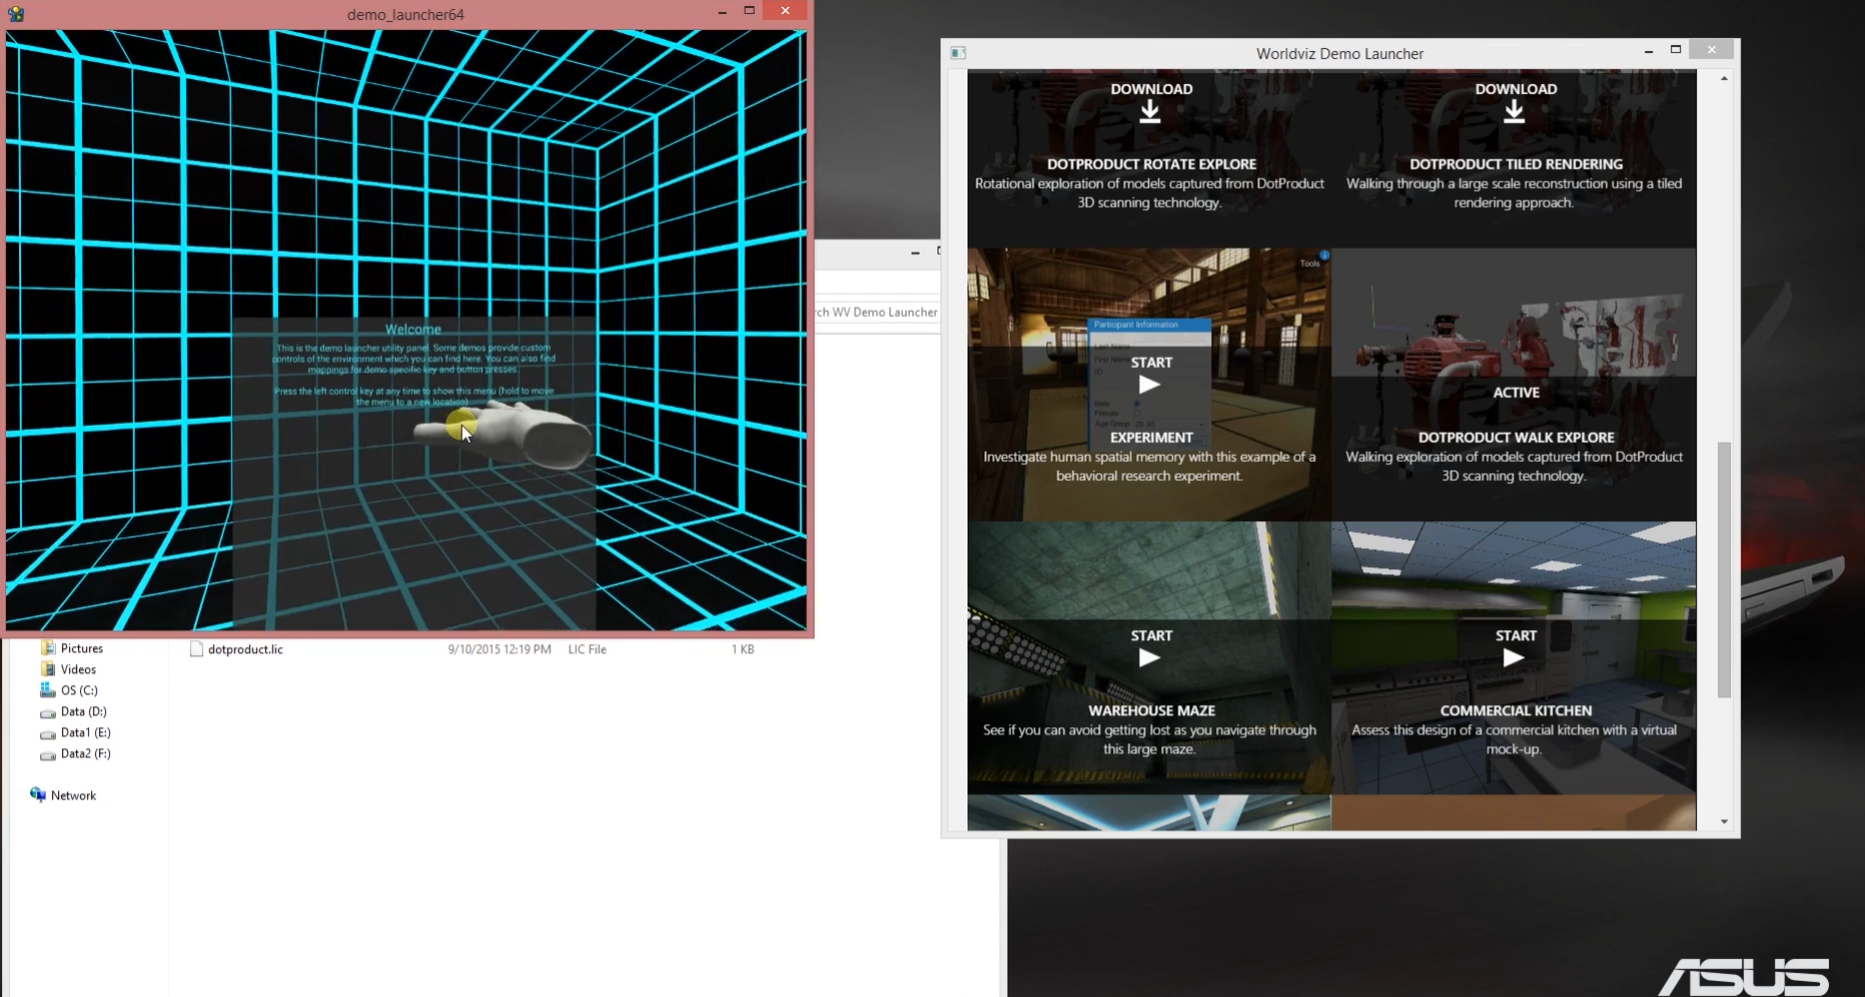Image resolution: width=1865 pixels, height=997 pixels.
Task: Click the DOTPRODUCT TILED RENDERING title
Action: 1515,164
